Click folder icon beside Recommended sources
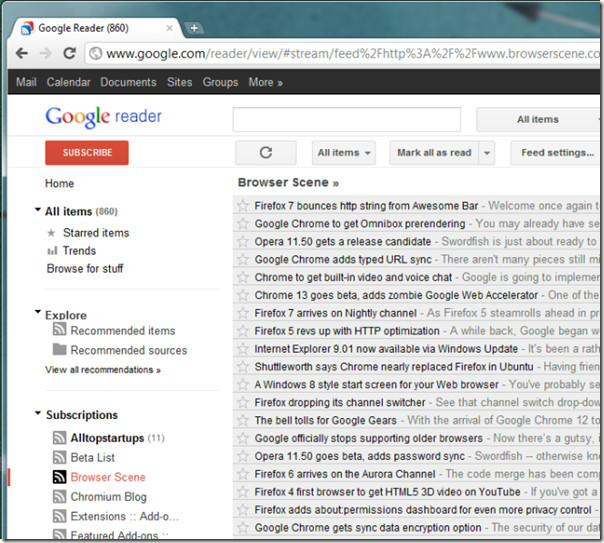This screenshot has width=604, height=543. tap(59, 349)
